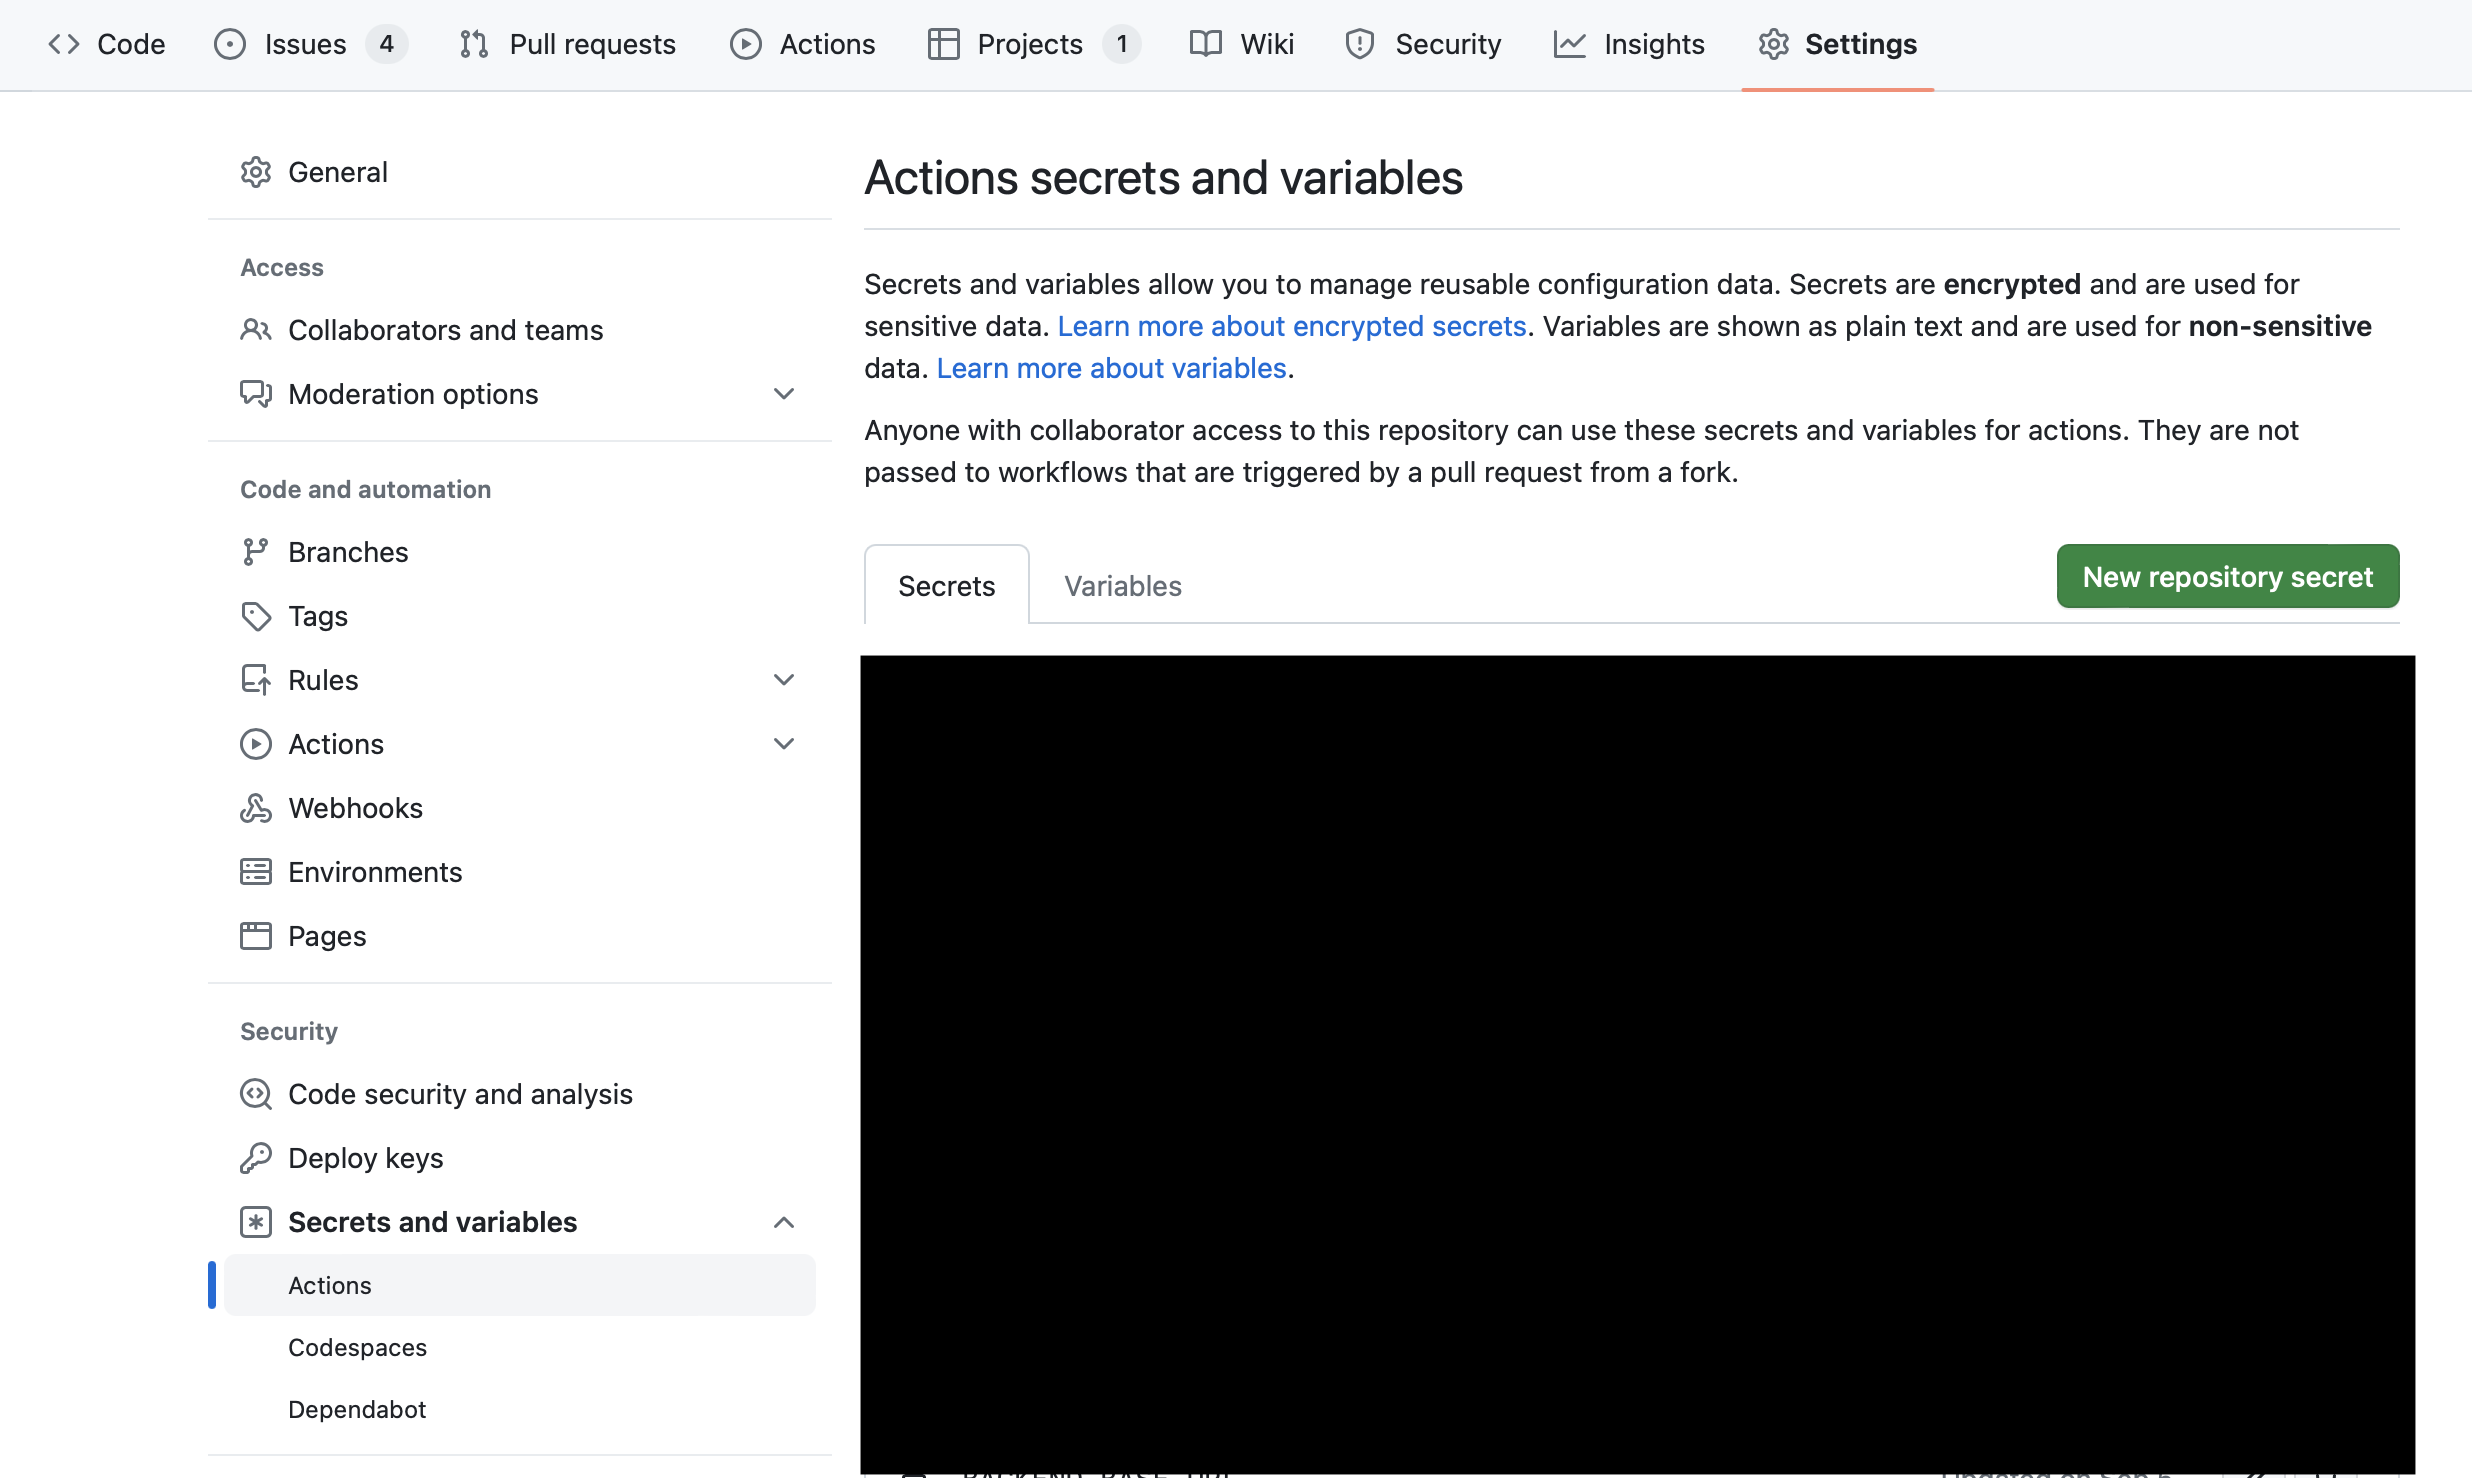Click the Projects table icon
2472x1478 pixels.
pos(944,44)
